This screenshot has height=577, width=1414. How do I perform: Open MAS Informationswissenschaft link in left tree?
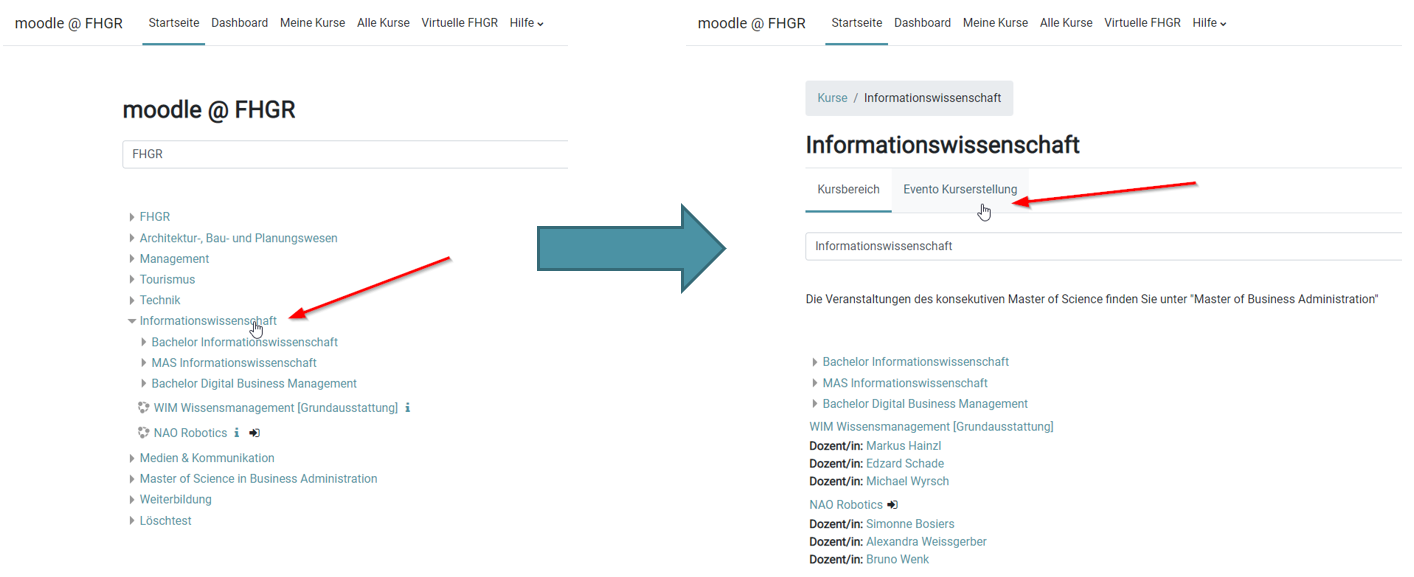(234, 363)
